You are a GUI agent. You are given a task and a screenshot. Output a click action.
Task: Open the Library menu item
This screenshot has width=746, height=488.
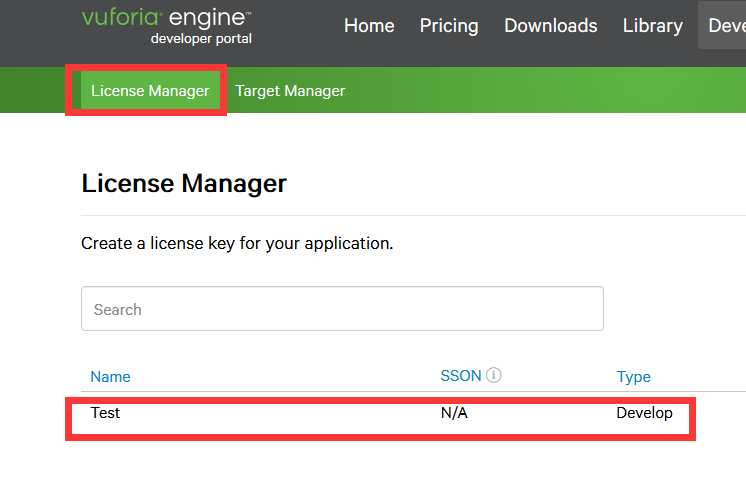pos(653,26)
